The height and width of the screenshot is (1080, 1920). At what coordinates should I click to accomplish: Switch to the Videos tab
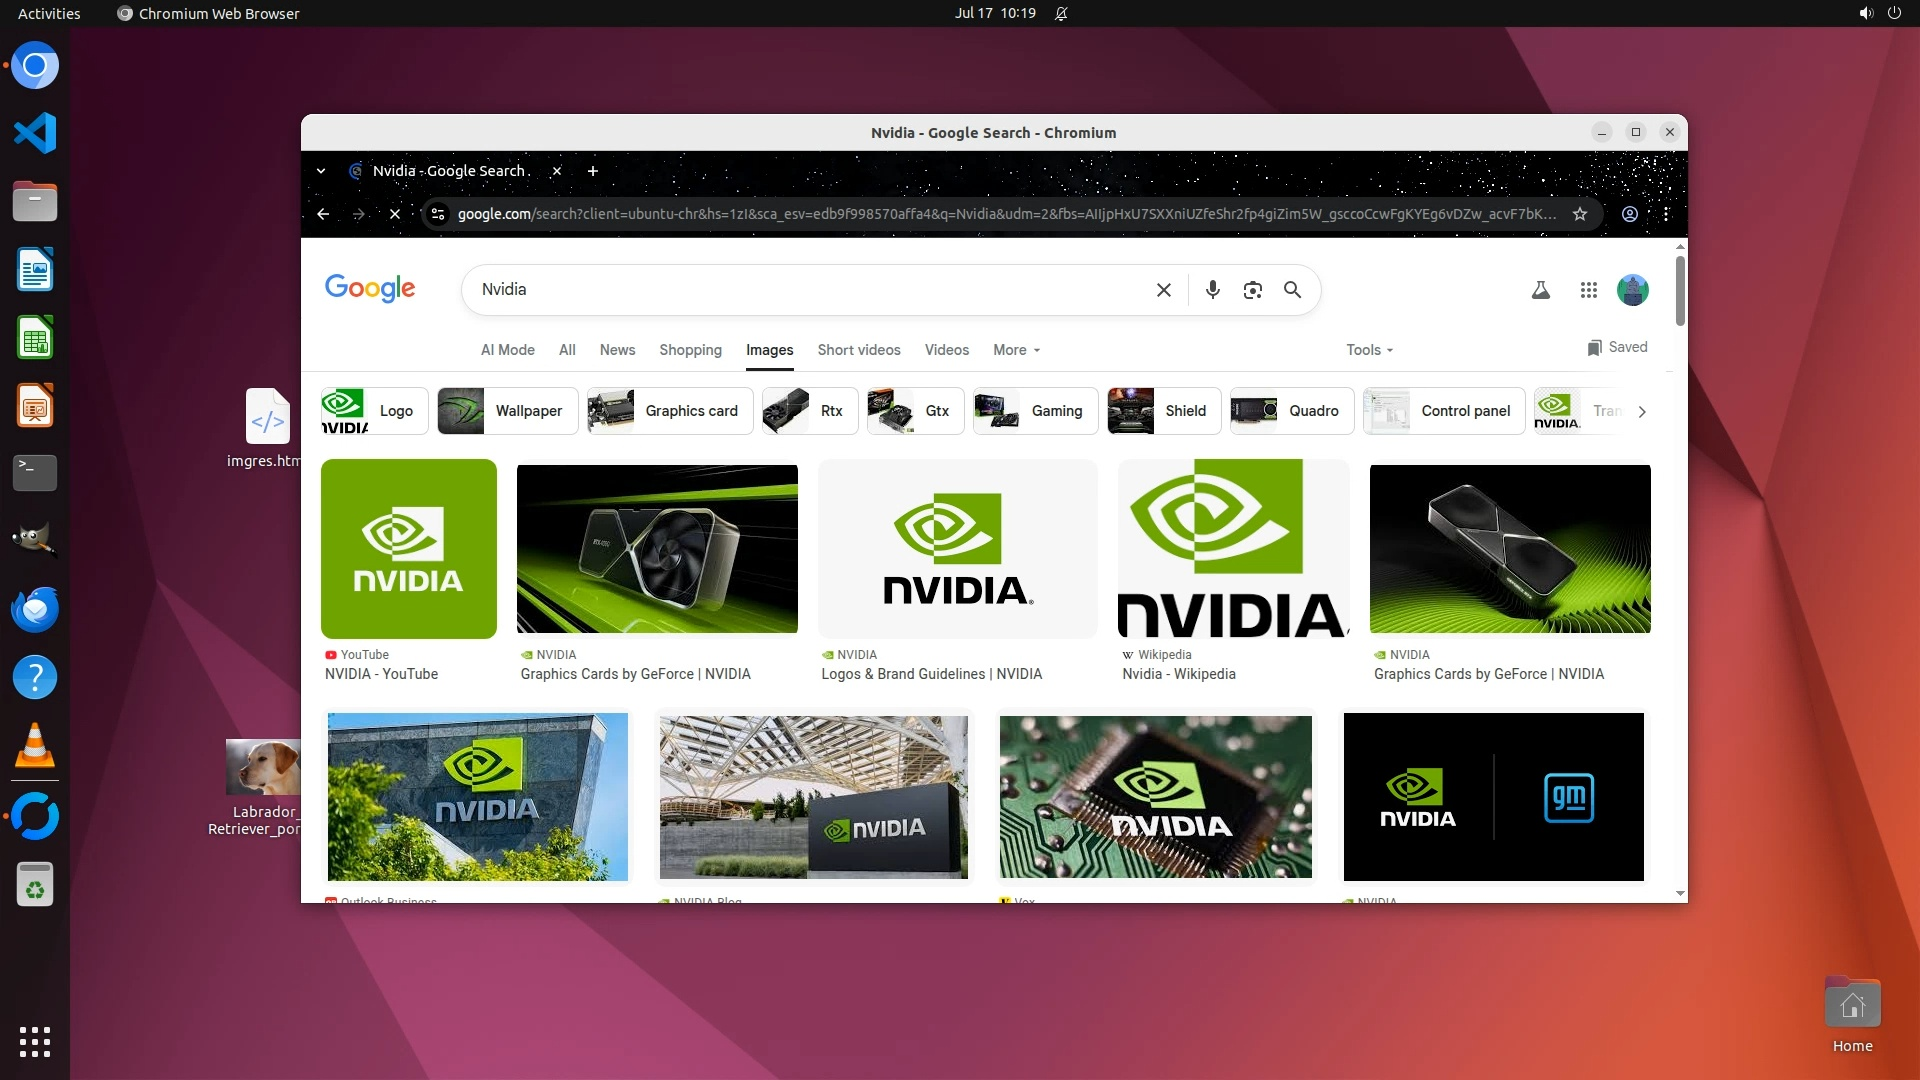tap(946, 350)
